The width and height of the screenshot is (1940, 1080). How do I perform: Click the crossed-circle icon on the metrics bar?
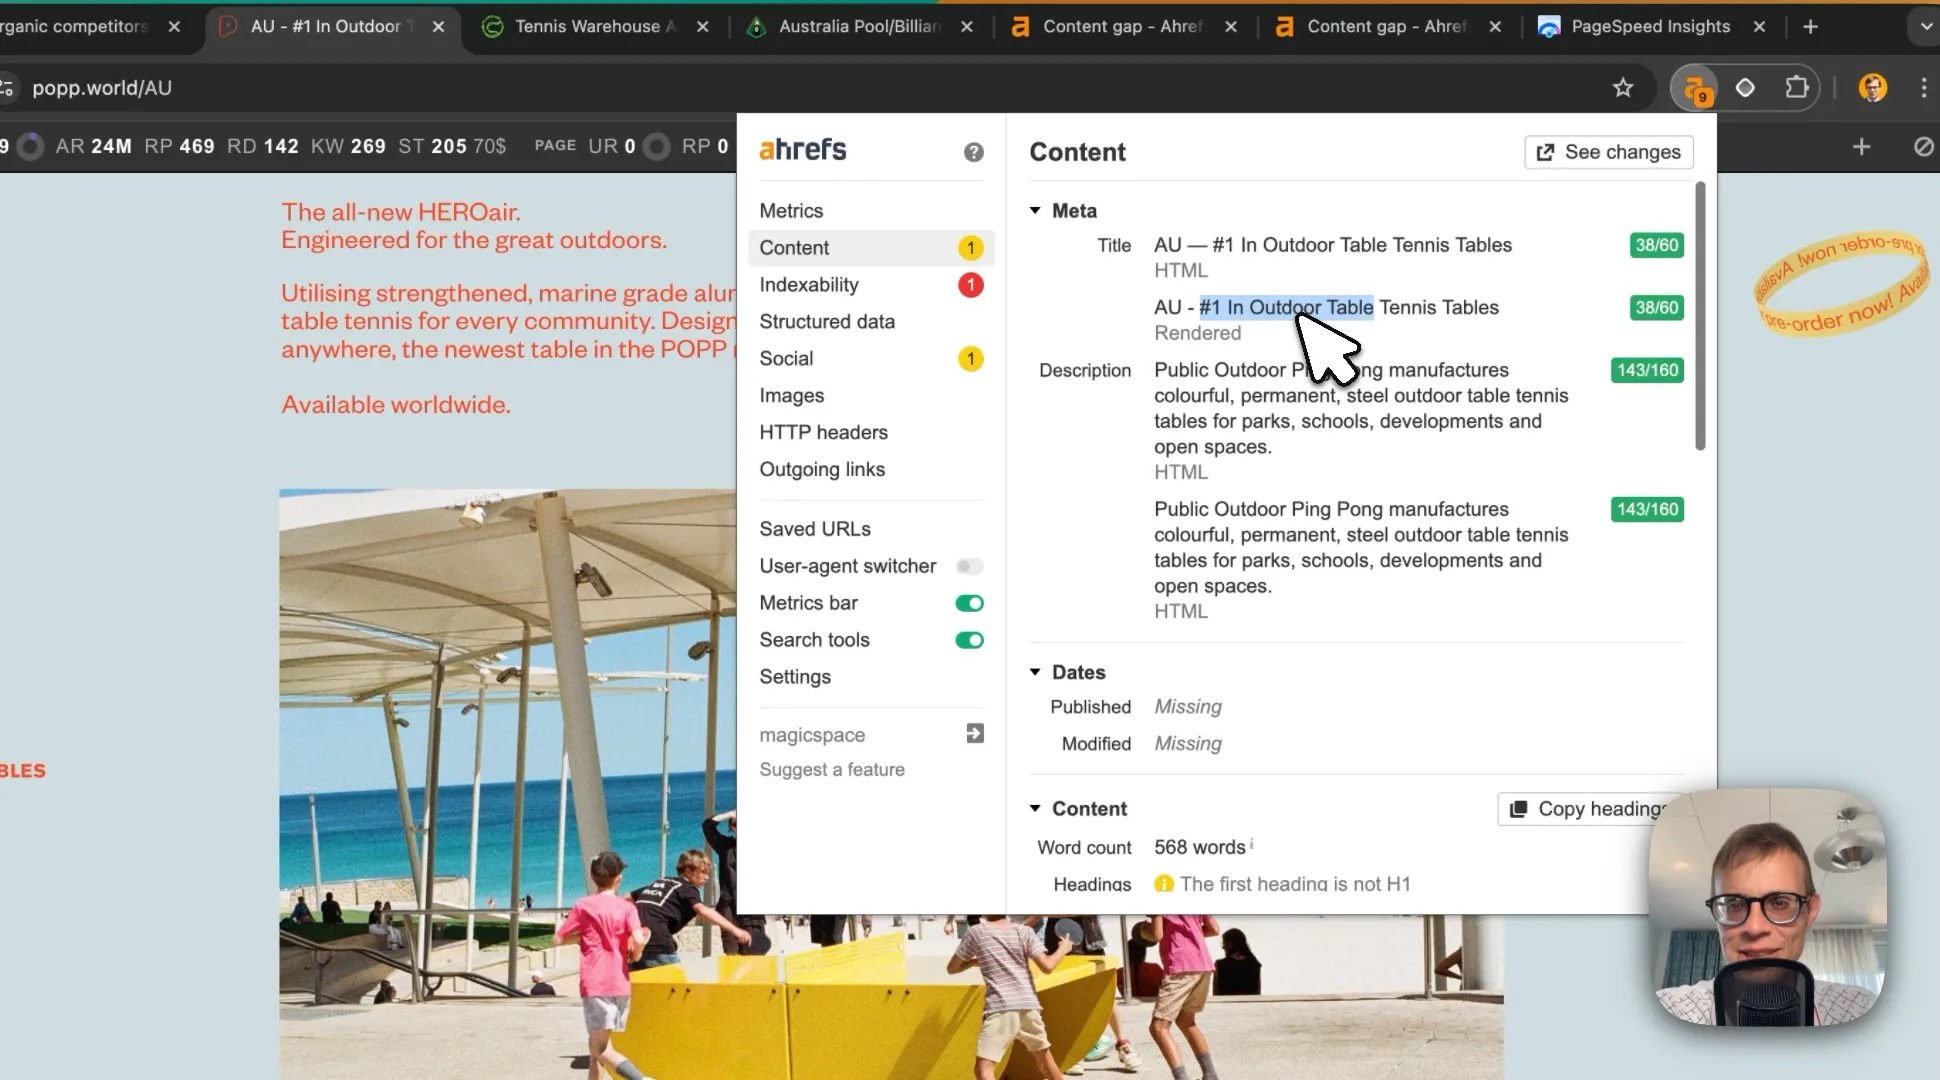pos(1923,147)
